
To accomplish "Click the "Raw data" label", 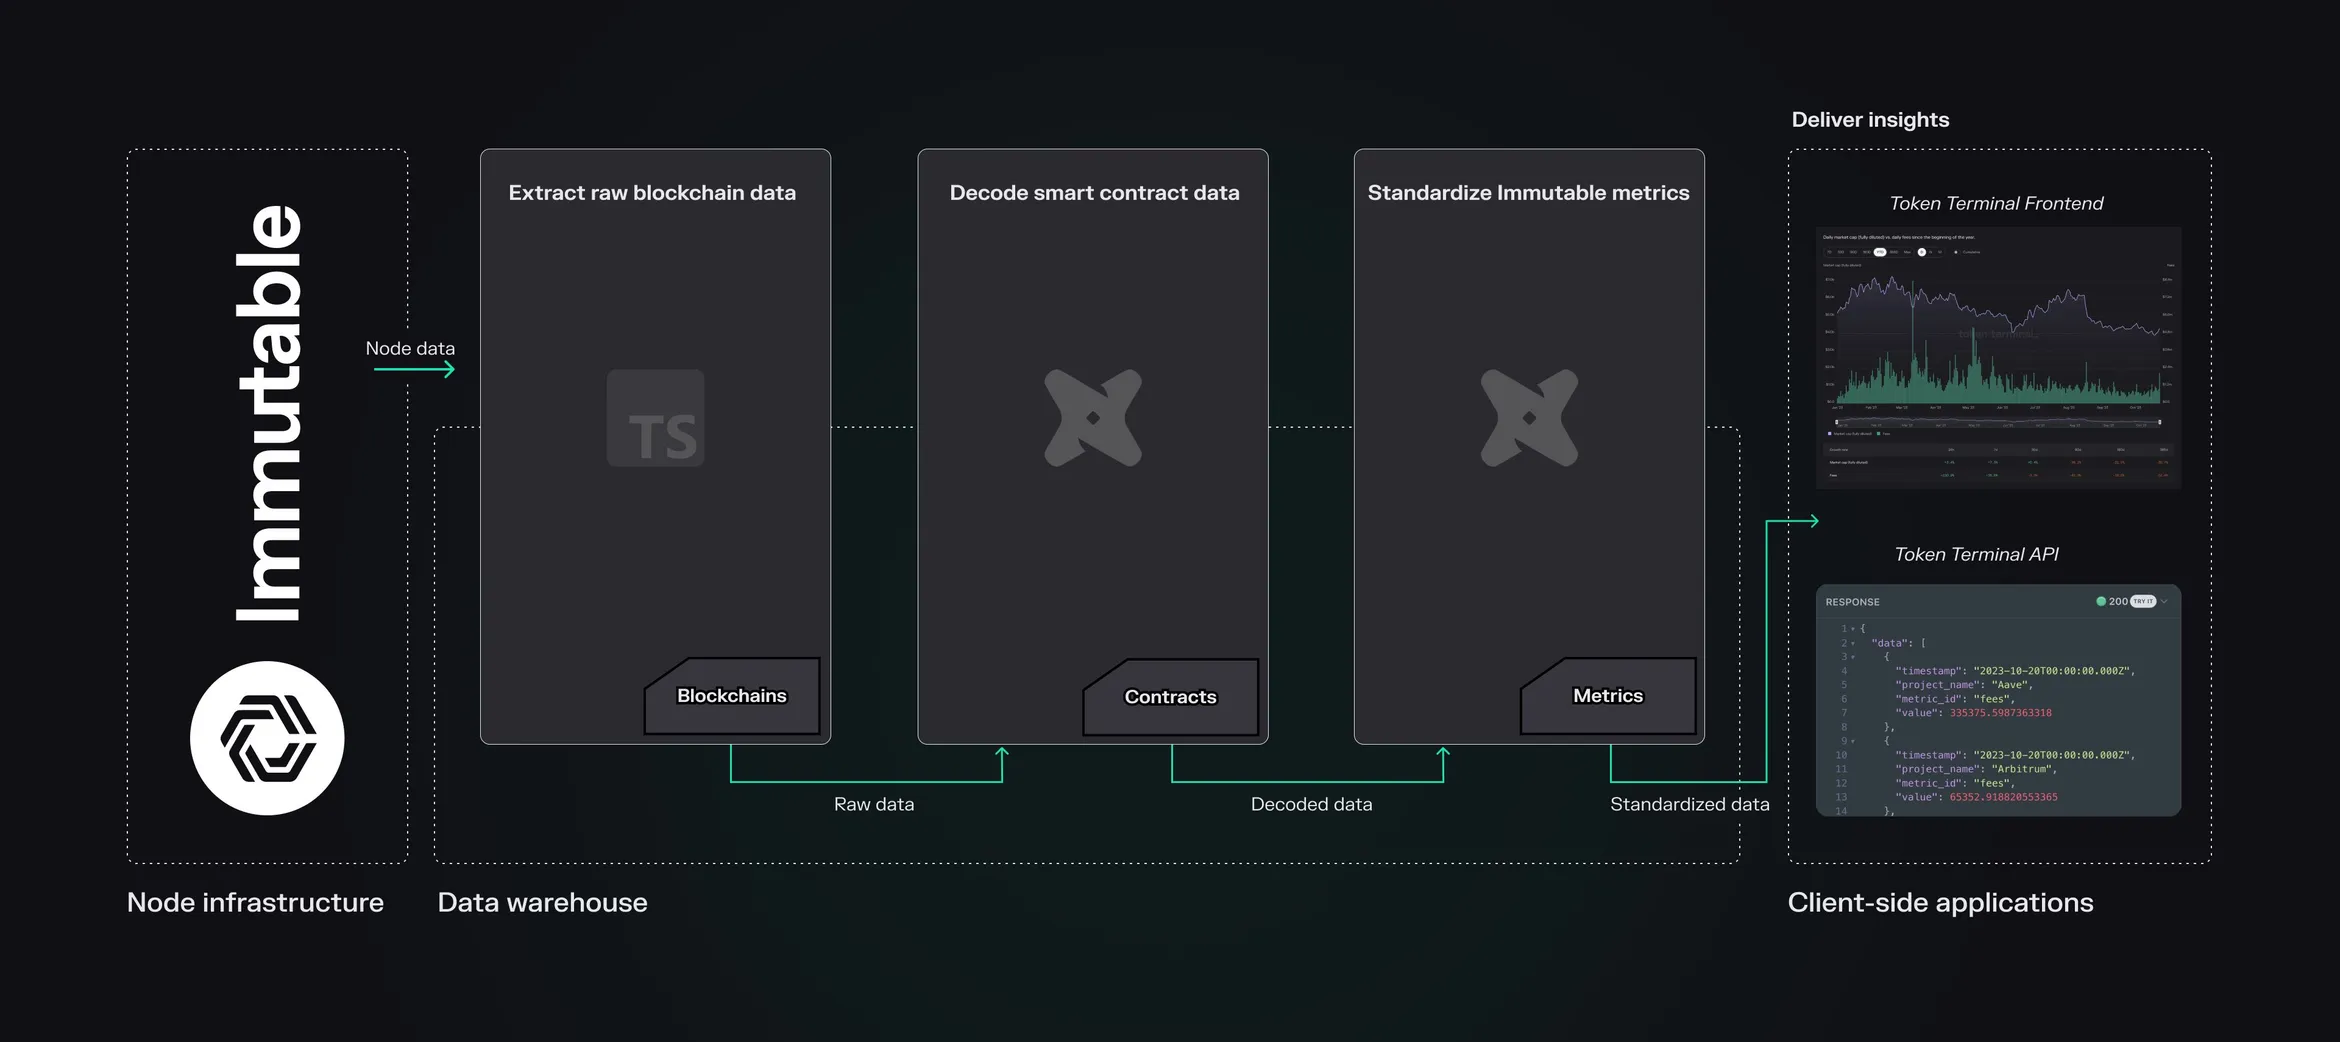I will (x=874, y=804).
